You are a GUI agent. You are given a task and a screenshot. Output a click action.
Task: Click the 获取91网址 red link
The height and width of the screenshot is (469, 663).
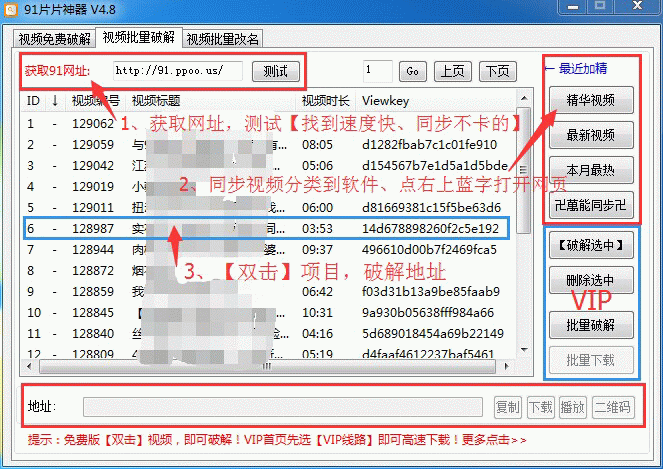(x=57, y=71)
